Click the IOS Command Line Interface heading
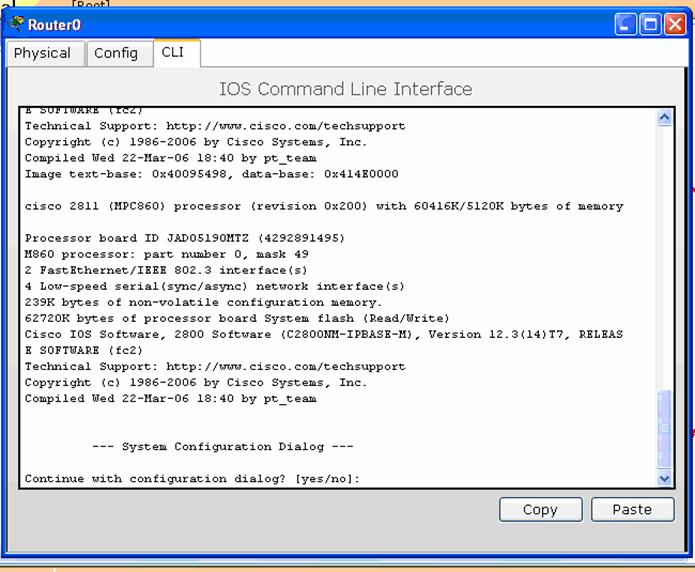 345,89
